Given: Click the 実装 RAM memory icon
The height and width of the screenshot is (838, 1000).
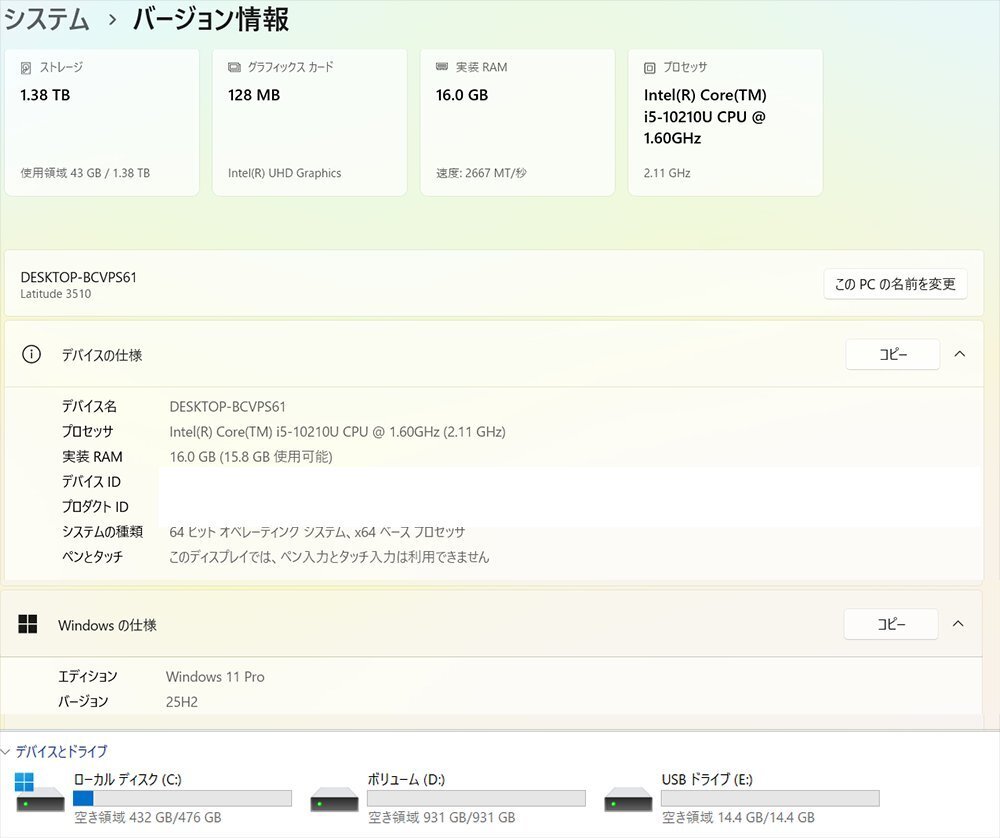Looking at the screenshot, I should 442,68.
